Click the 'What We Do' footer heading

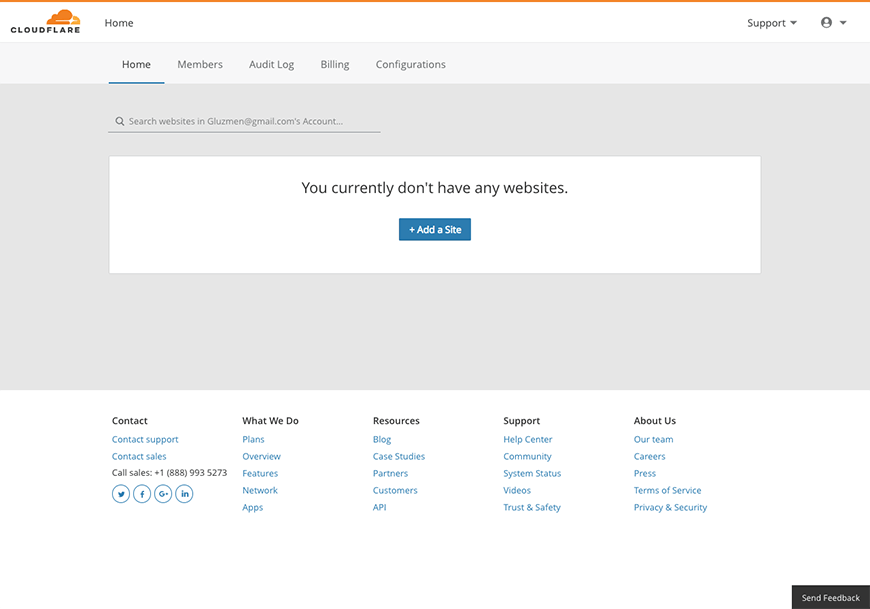click(270, 421)
